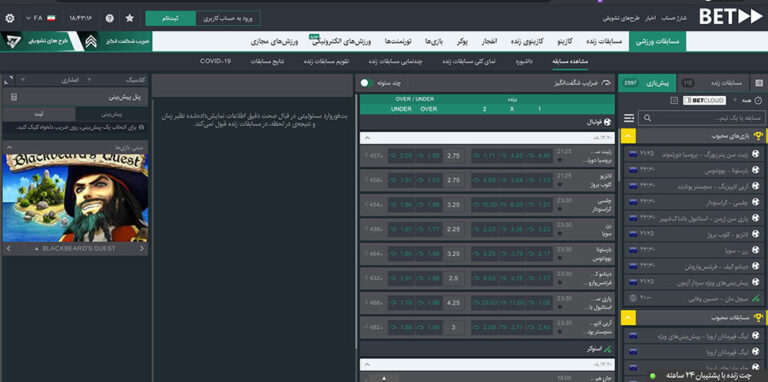768x382 pixels.
Task: Click the expand arrows icon in betslip panel
Action: click(9, 79)
